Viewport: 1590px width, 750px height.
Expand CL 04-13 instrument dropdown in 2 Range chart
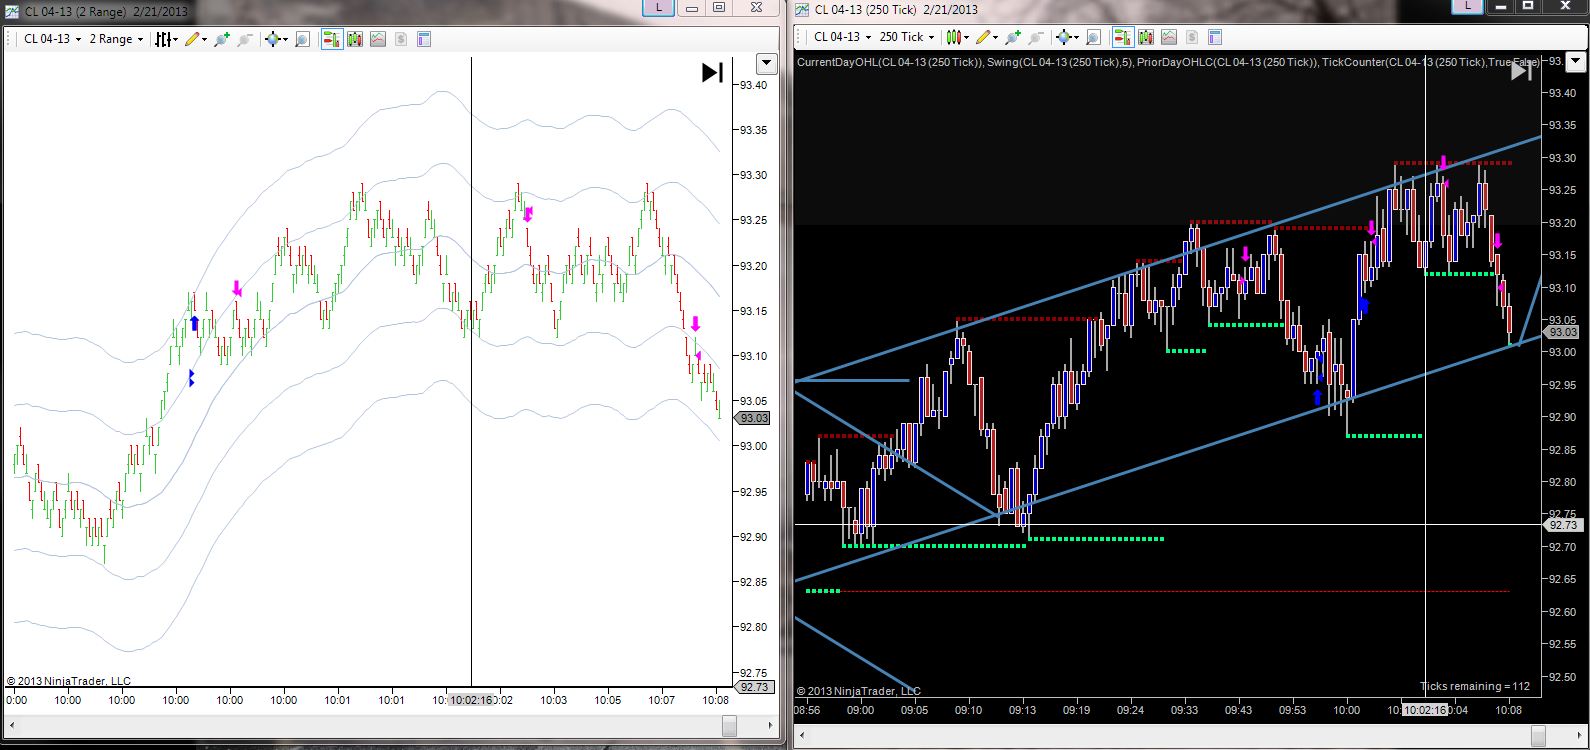pos(78,40)
